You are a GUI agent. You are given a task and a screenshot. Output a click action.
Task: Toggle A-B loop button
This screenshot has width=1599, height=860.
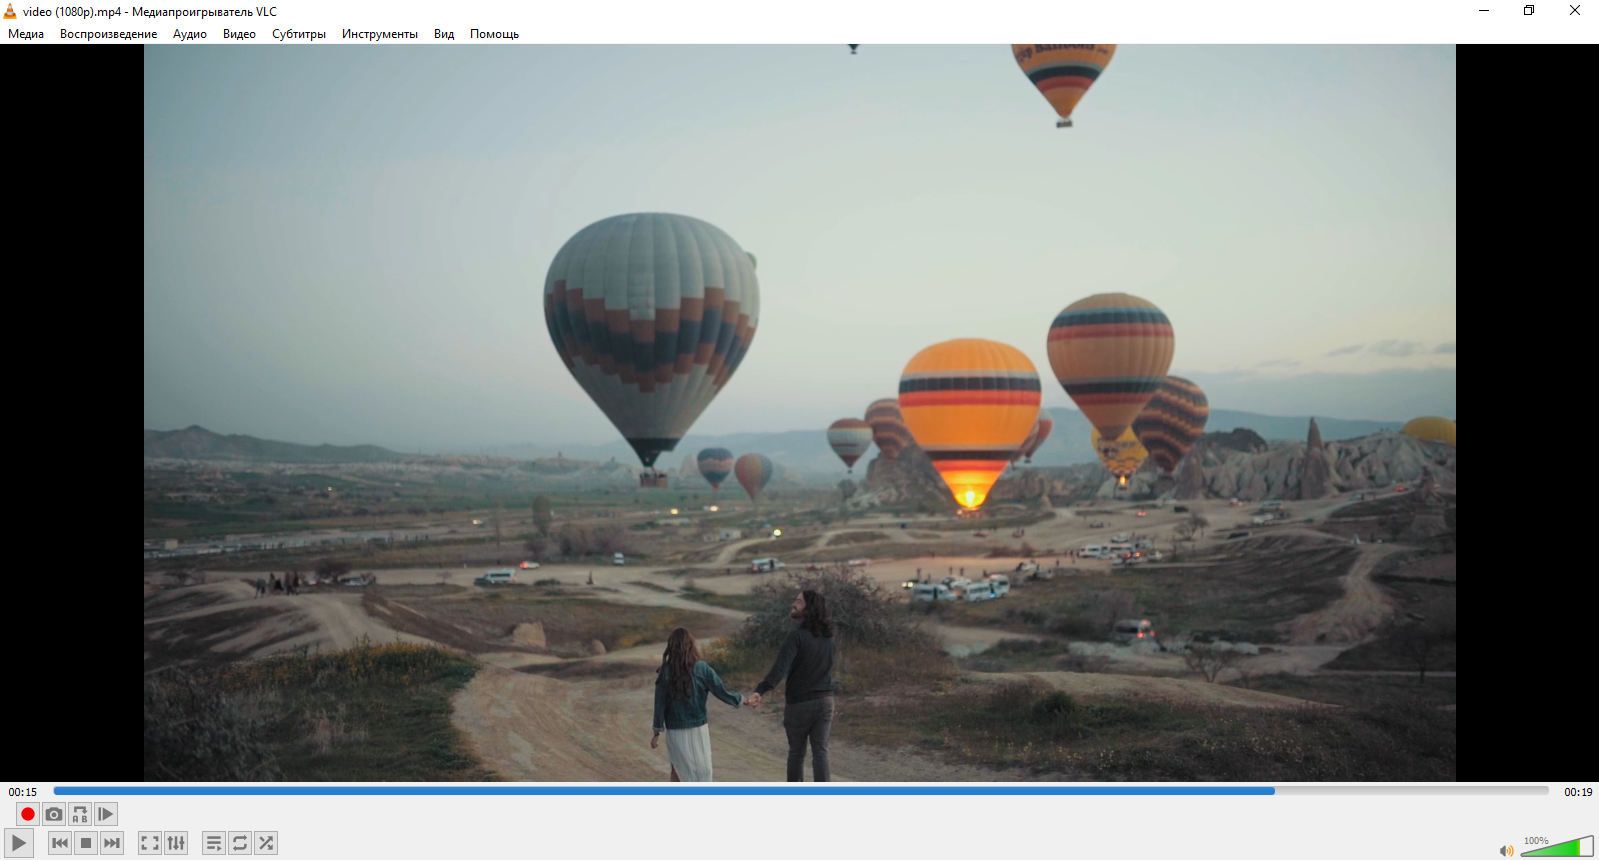click(x=80, y=814)
